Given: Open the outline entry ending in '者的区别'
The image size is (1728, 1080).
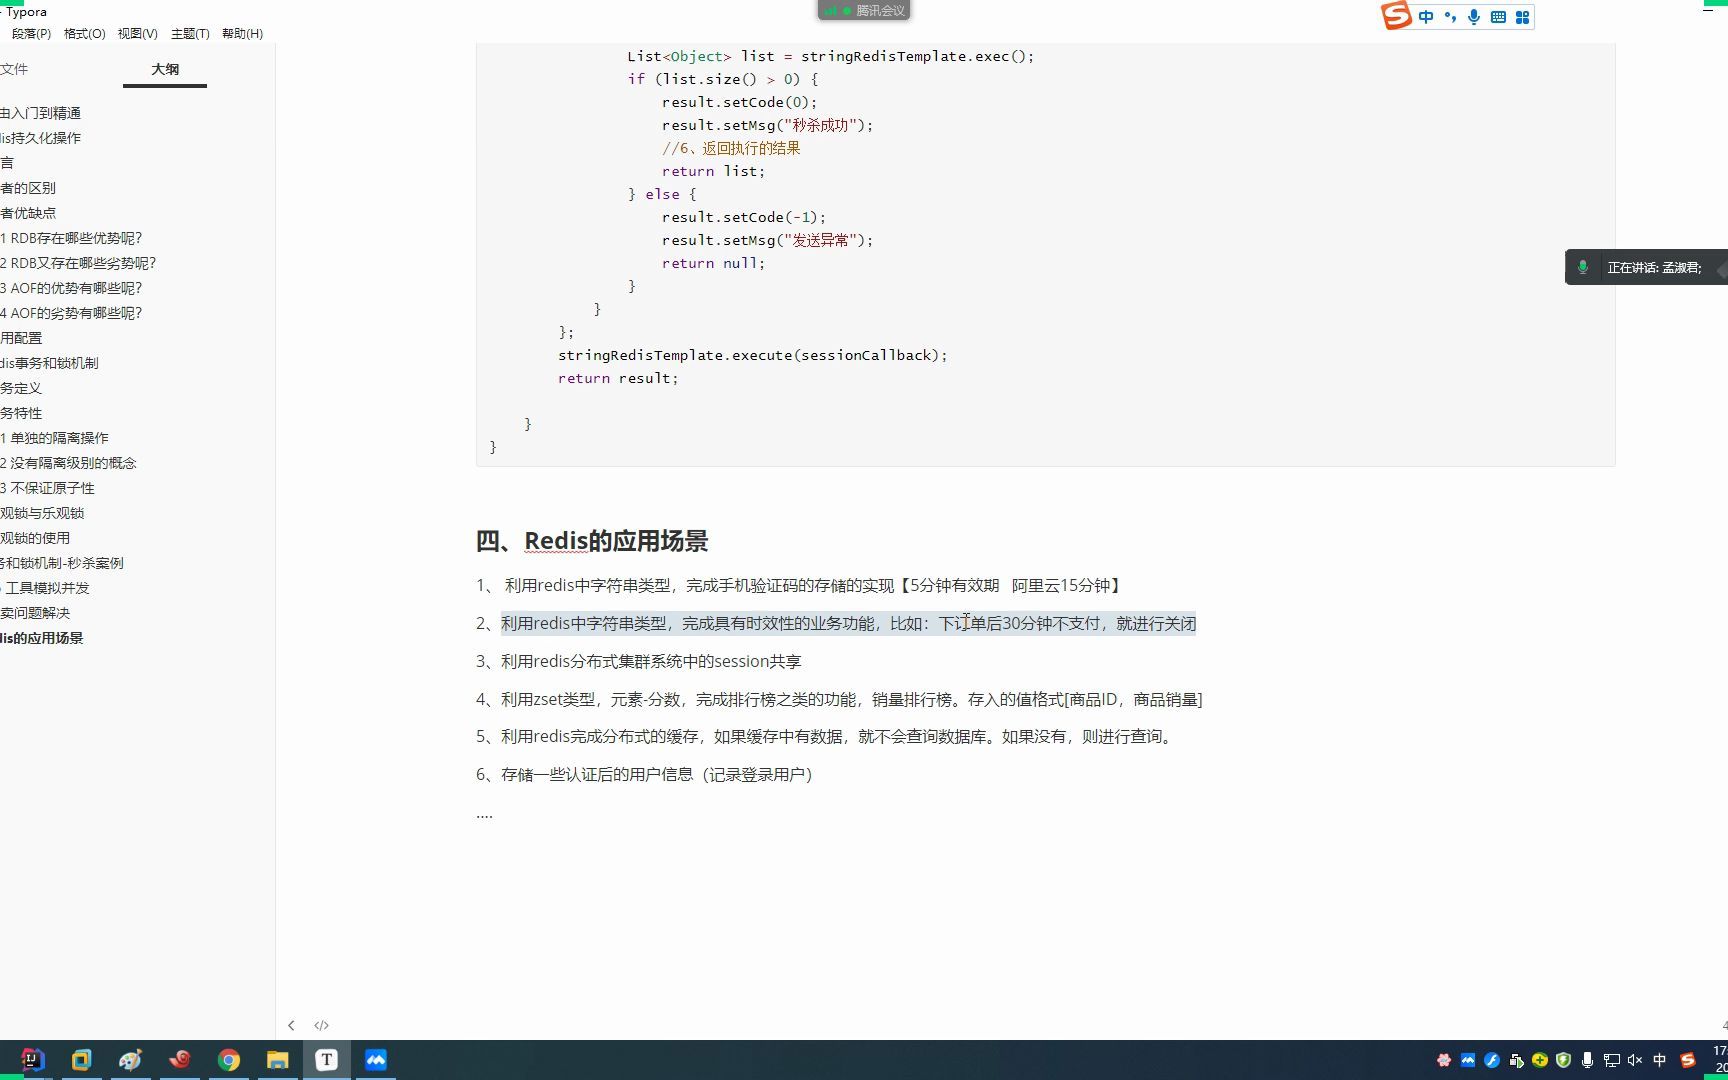Looking at the screenshot, I should [28, 188].
